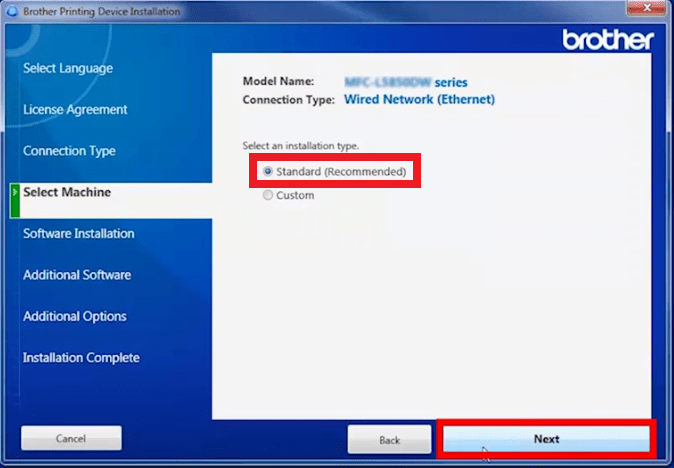Open the Installation Complete step
This screenshot has height=468, width=674.
coord(81,358)
